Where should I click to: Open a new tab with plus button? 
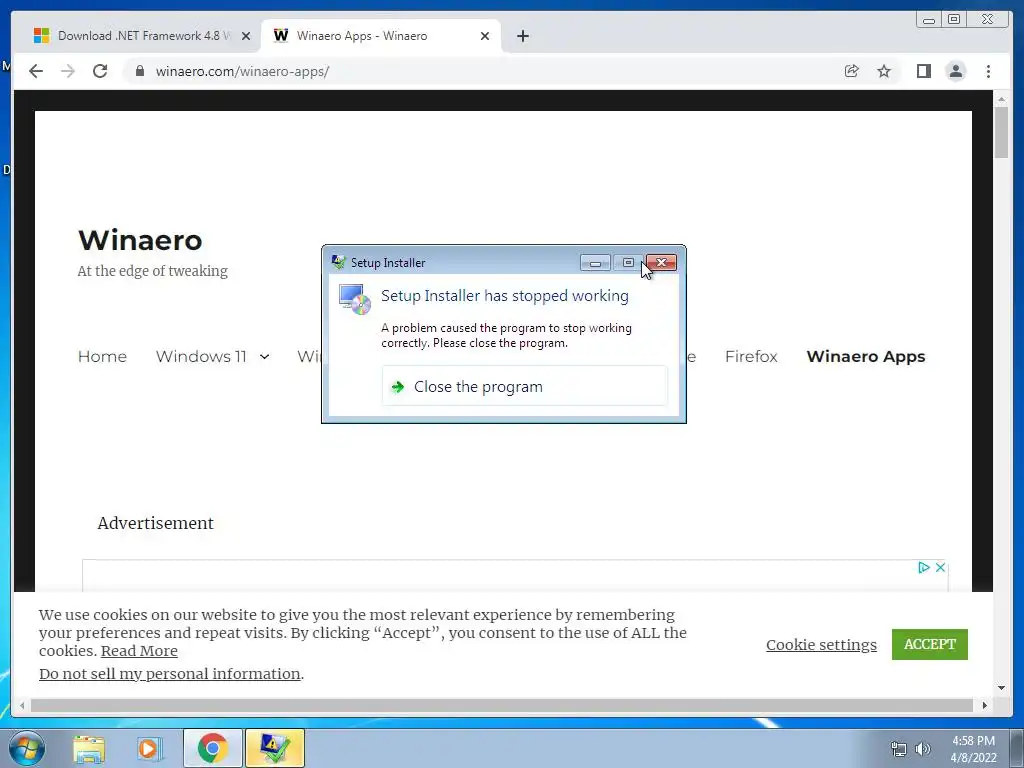(x=522, y=36)
